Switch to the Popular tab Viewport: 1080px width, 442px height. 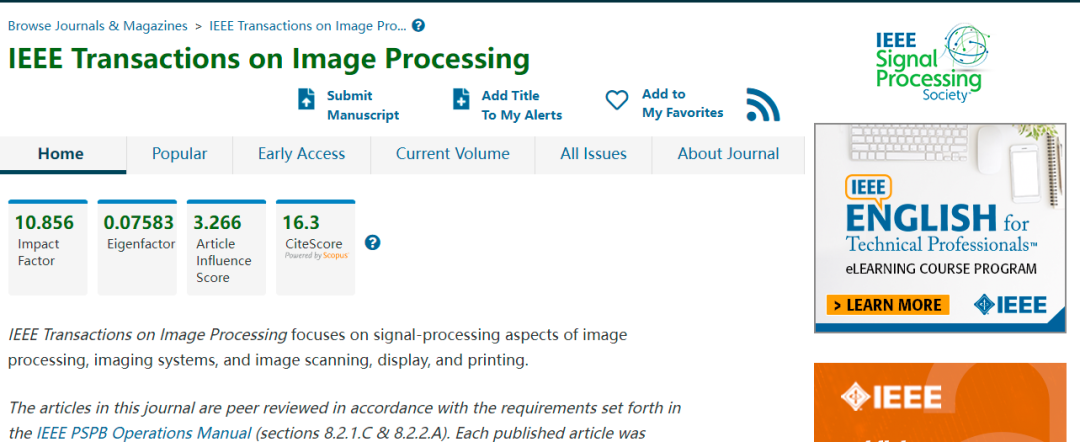click(x=180, y=154)
